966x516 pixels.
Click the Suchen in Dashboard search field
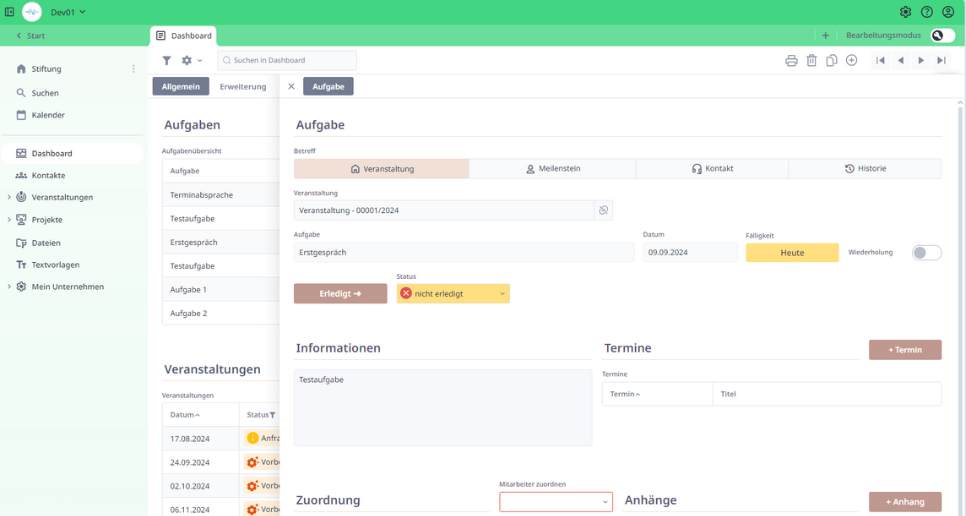288,61
